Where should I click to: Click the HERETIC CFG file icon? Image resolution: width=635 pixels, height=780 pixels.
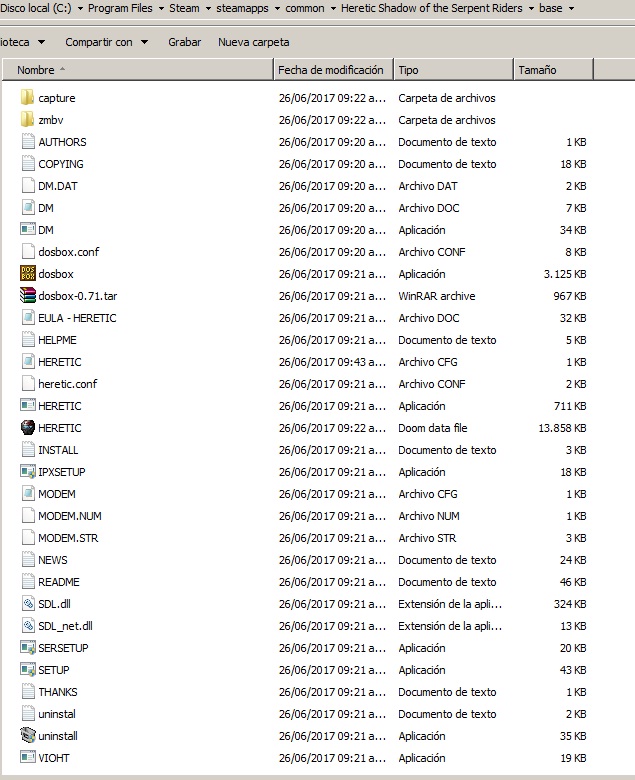click(28, 362)
